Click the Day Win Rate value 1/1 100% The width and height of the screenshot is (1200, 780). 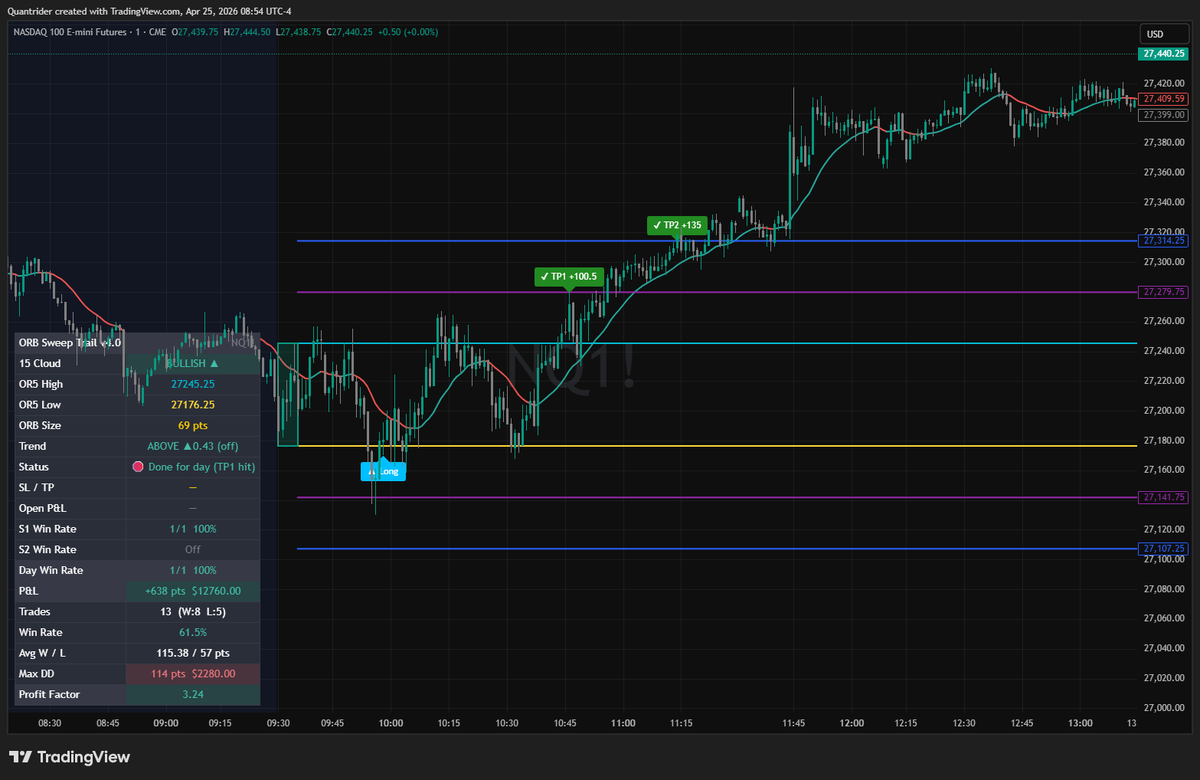(192, 570)
